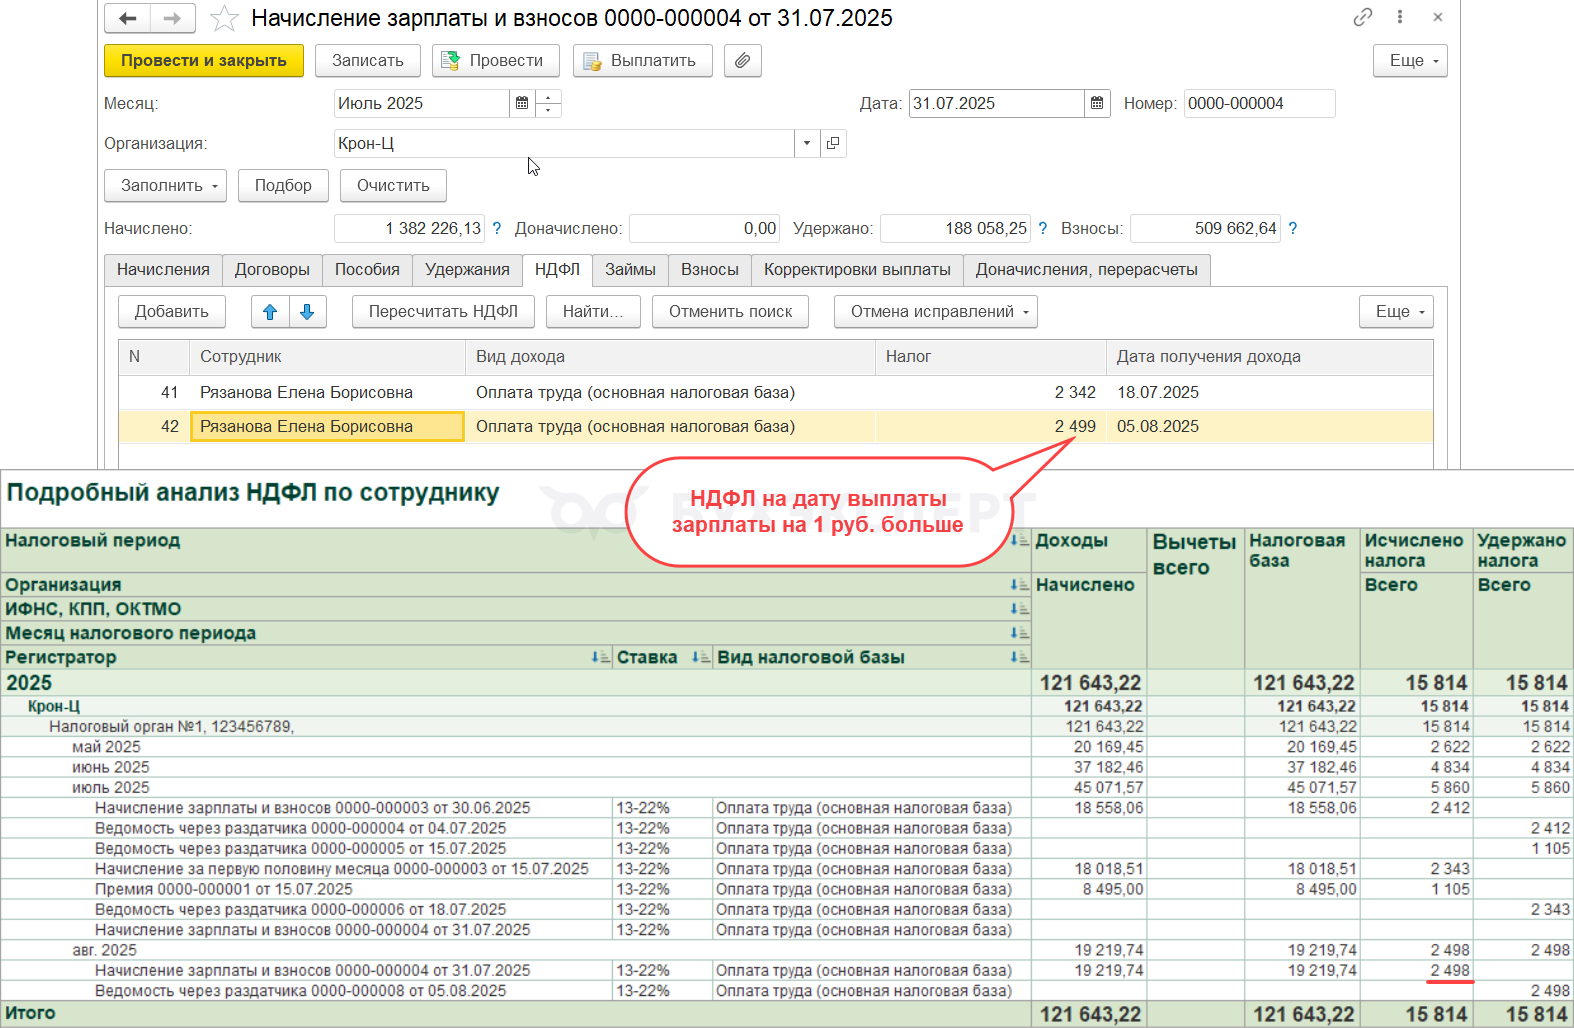Open the calendar picker for Дата
Screen dimensions: 1574x1028
1097,103
